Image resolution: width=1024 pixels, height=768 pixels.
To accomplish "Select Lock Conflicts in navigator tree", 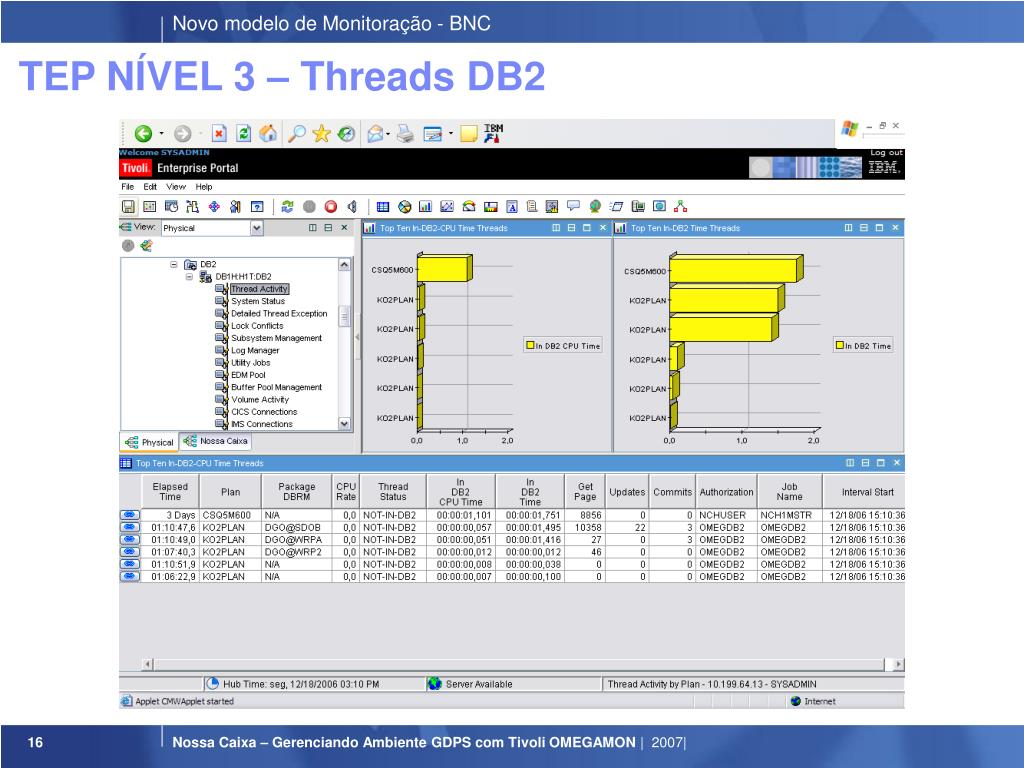I will click(257, 326).
